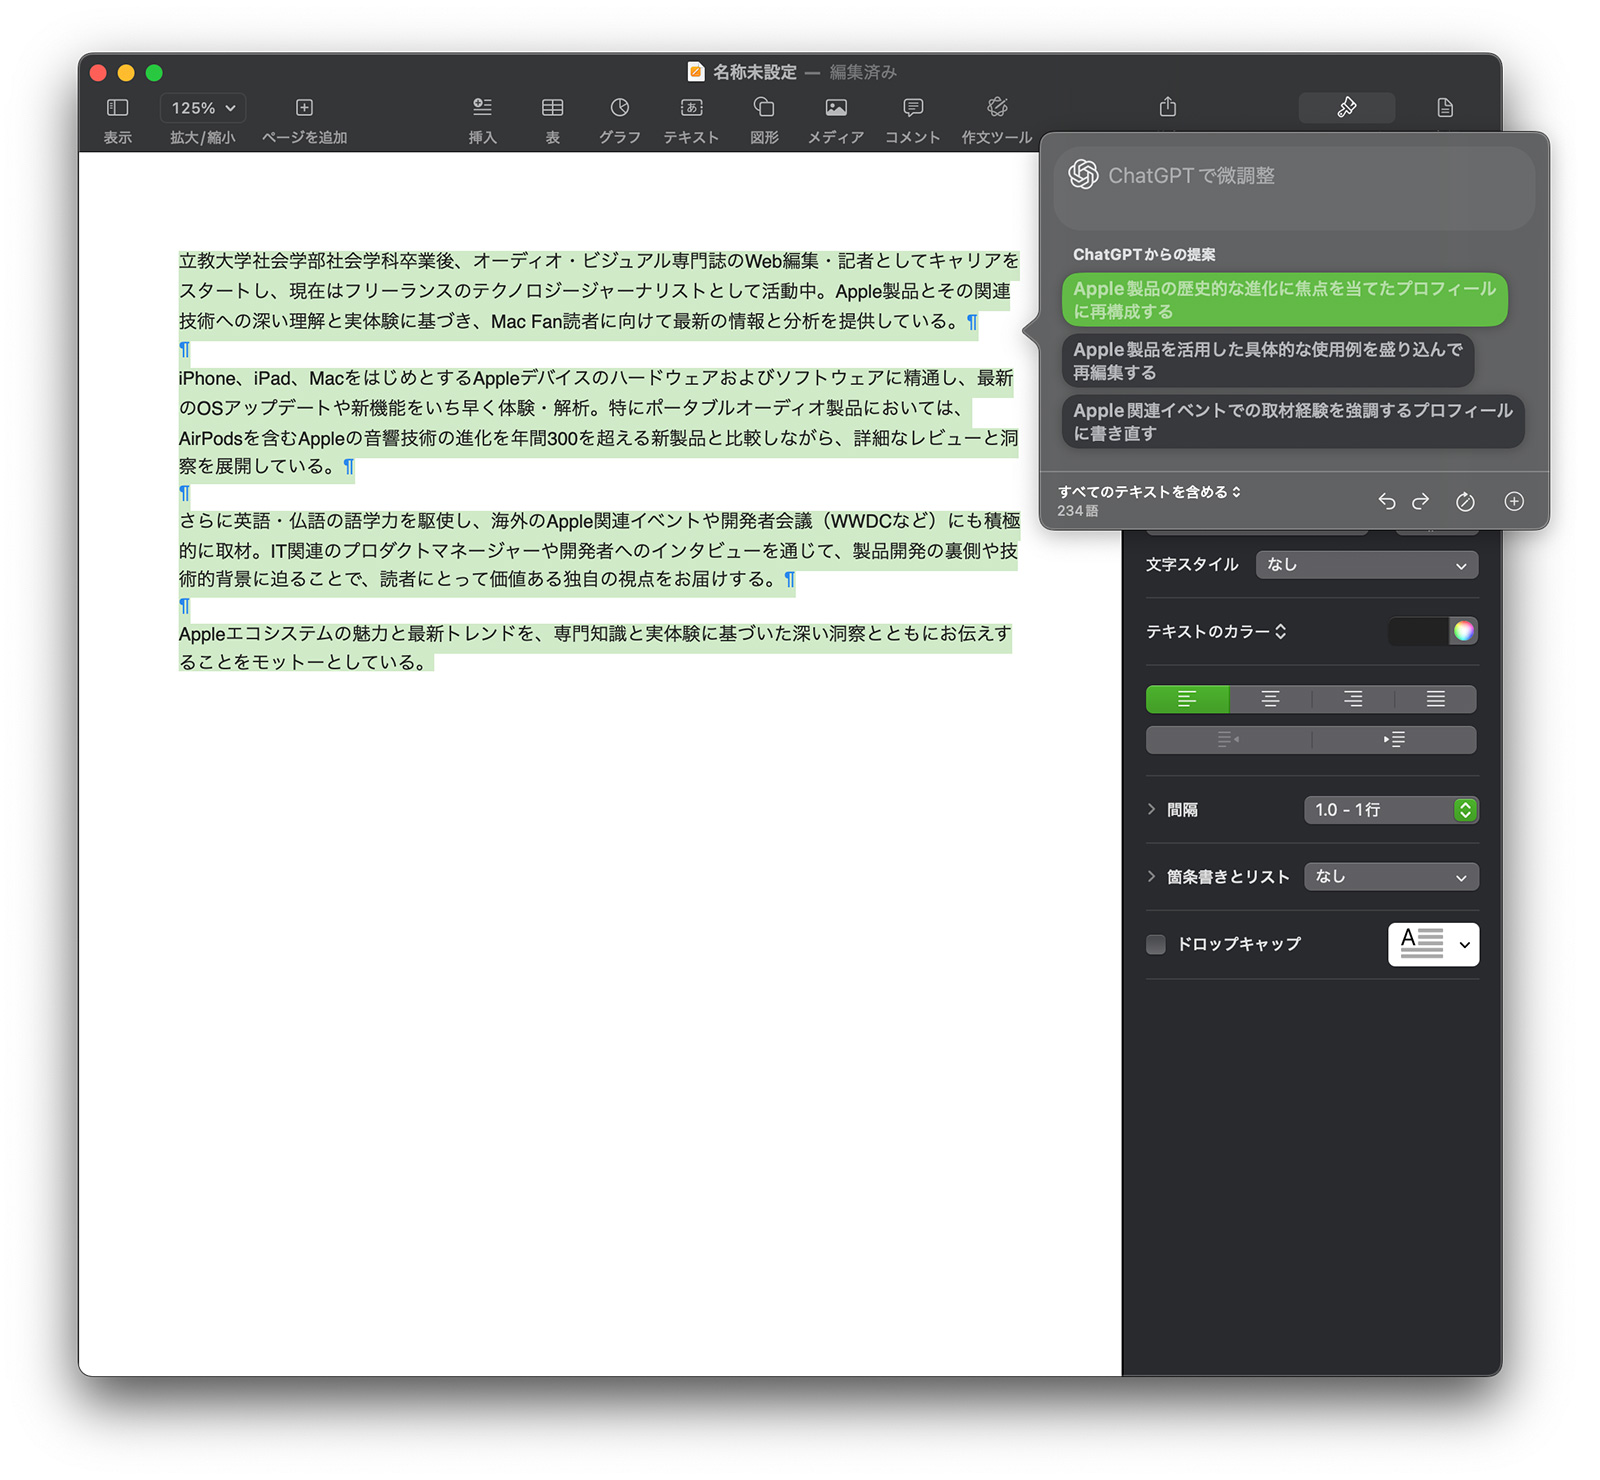Click the paragraph beginning さらに英語・仏語
Screen dimensions: 1600x1480
click(599, 550)
